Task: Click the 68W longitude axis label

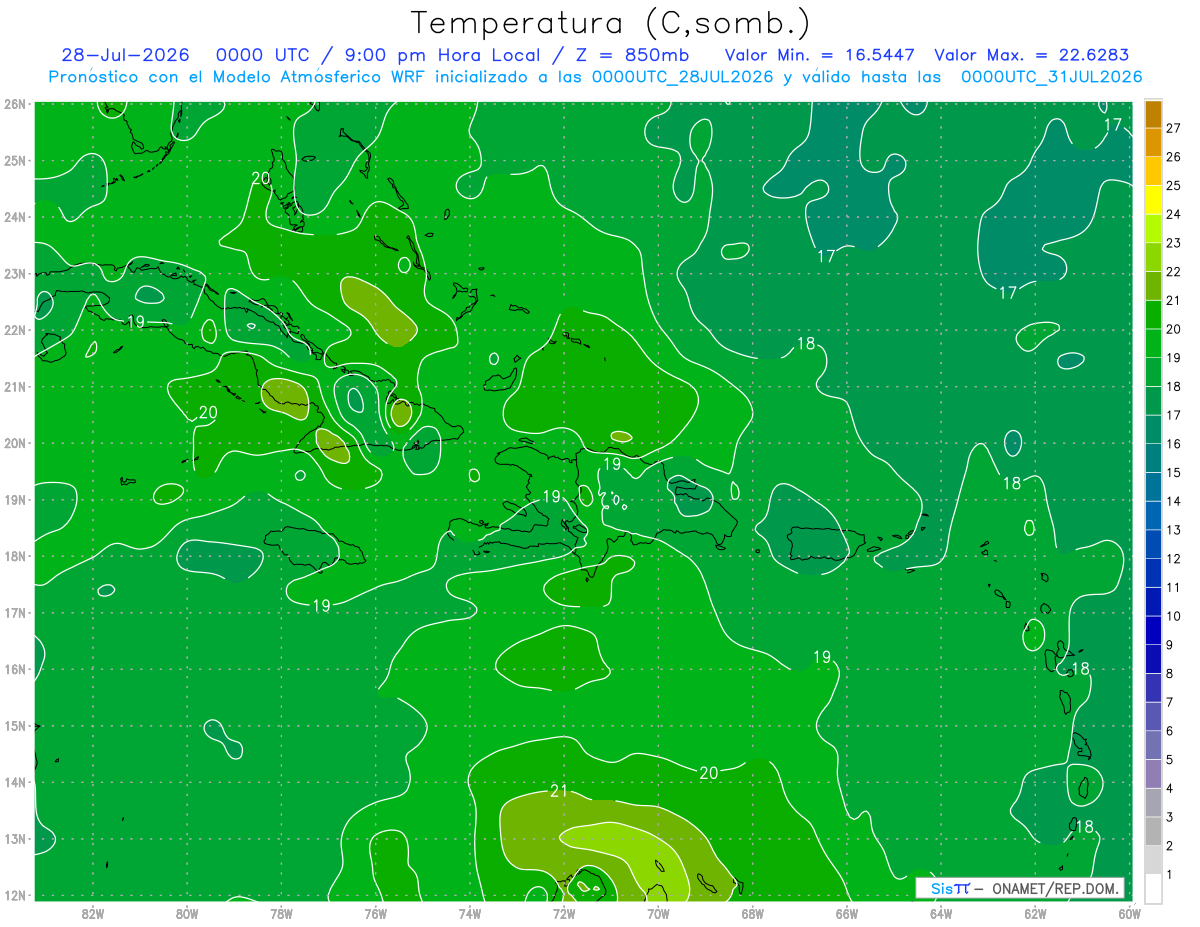Action: (x=752, y=913)
